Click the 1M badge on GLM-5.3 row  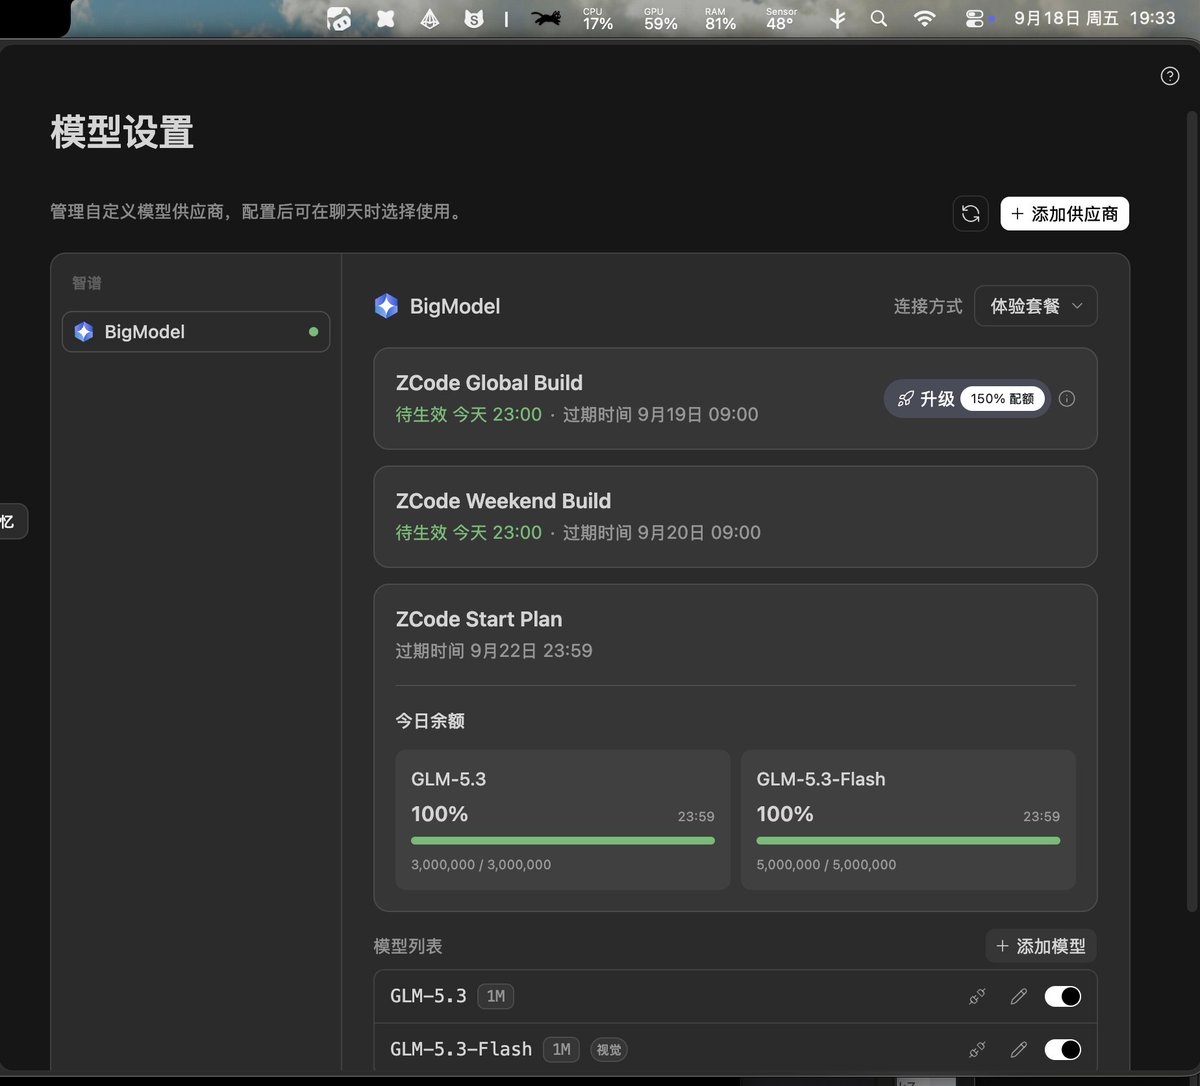point(496,996)
